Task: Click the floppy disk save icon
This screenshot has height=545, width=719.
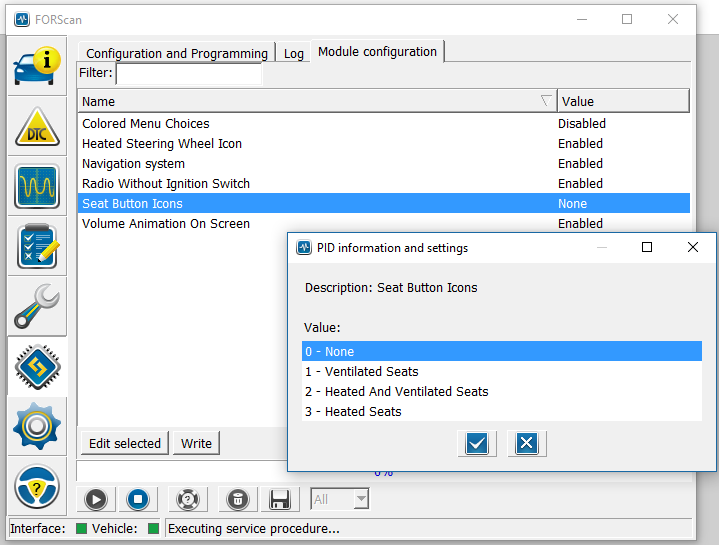Action: (x=280, y=499)
